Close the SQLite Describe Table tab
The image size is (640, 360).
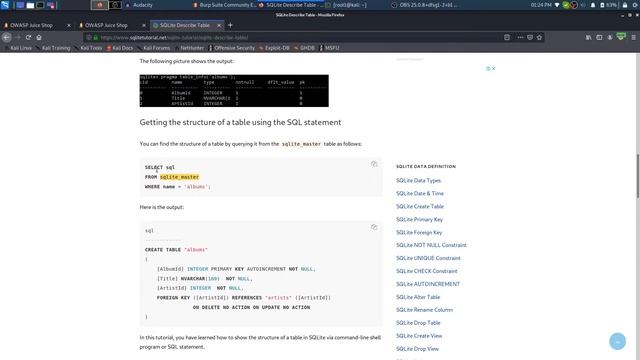tap(219, 25)
